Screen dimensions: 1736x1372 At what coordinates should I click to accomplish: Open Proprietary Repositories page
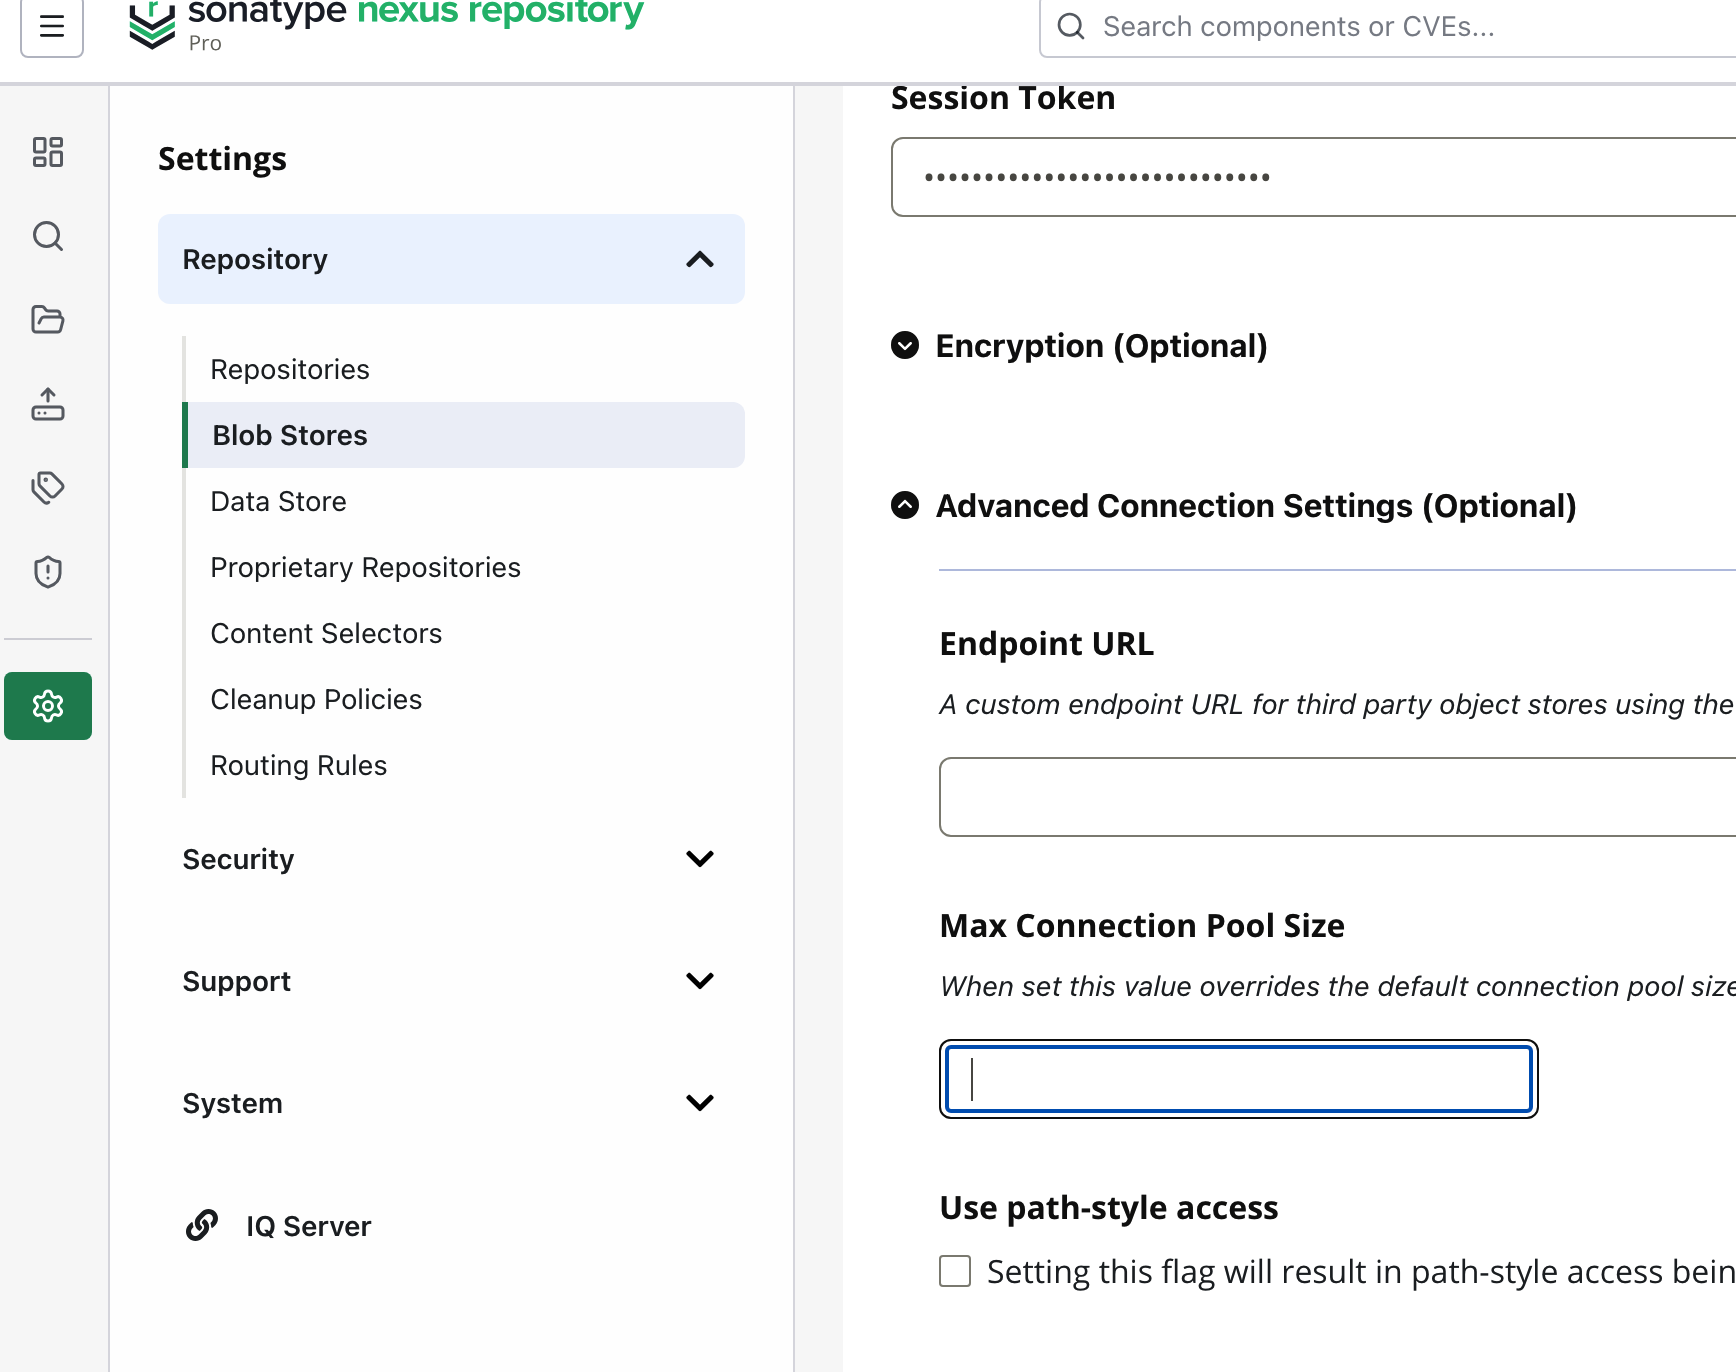(365, 567)
